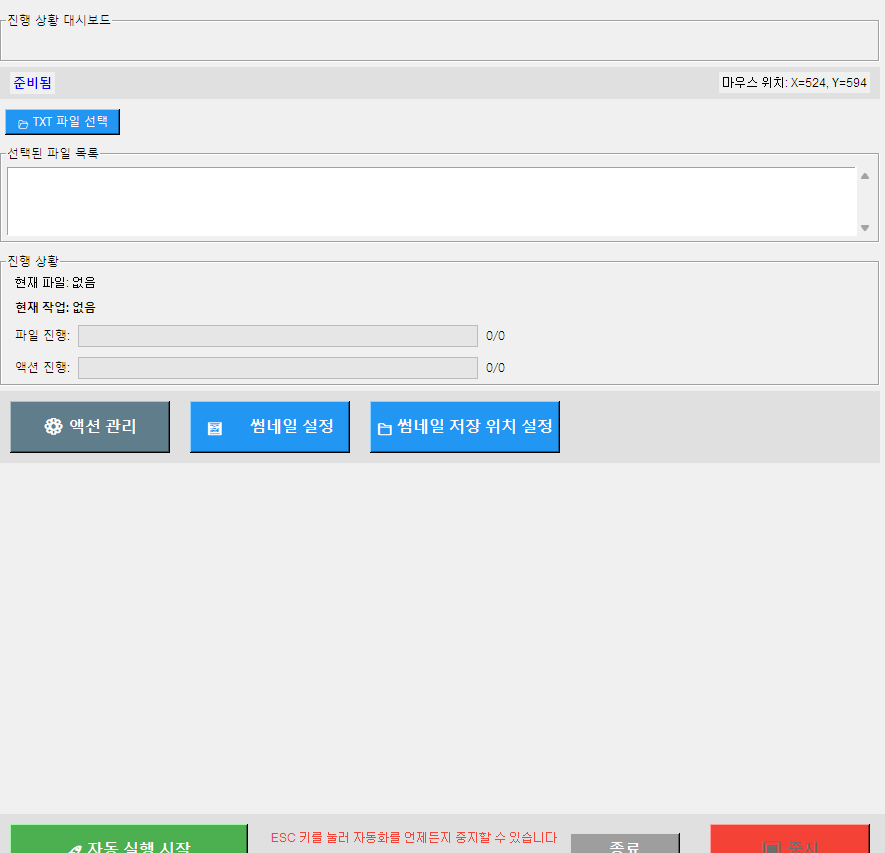This screenshot has height=853, width=885.
Task: Open the TXT 파일 선택 file picker
Action: (x=62, y=122)
